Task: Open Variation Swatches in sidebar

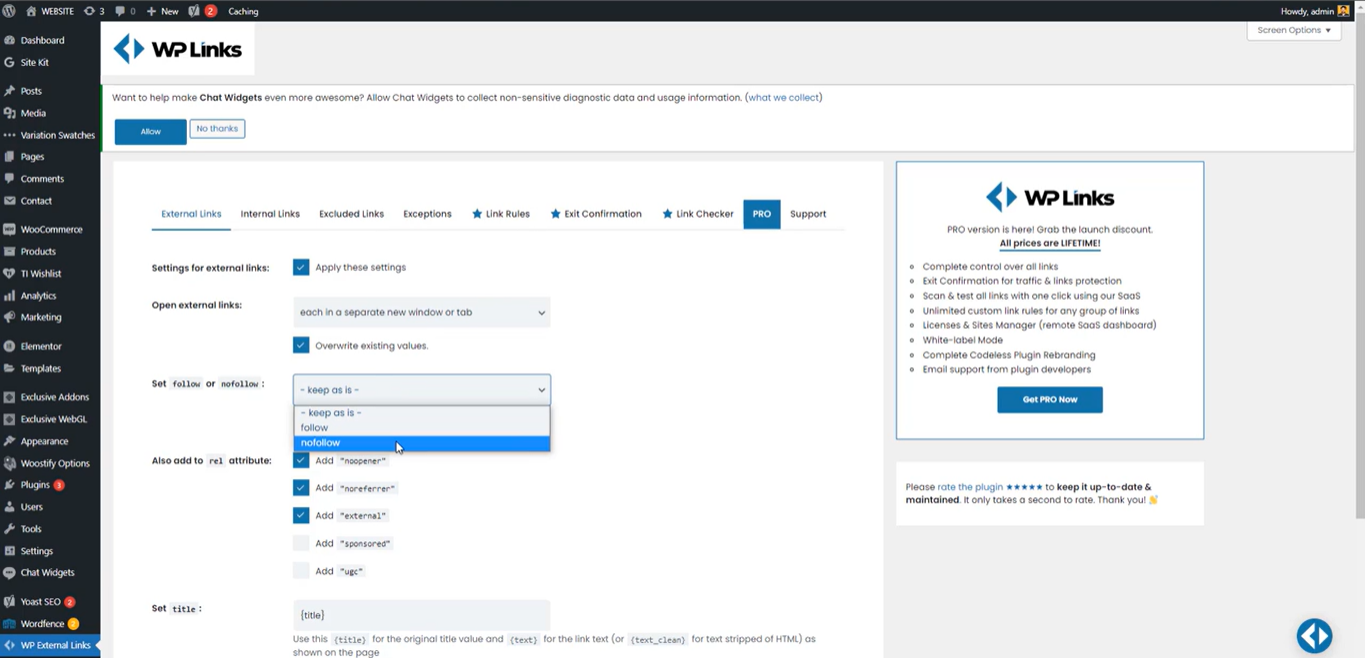Action: (57, 135)
